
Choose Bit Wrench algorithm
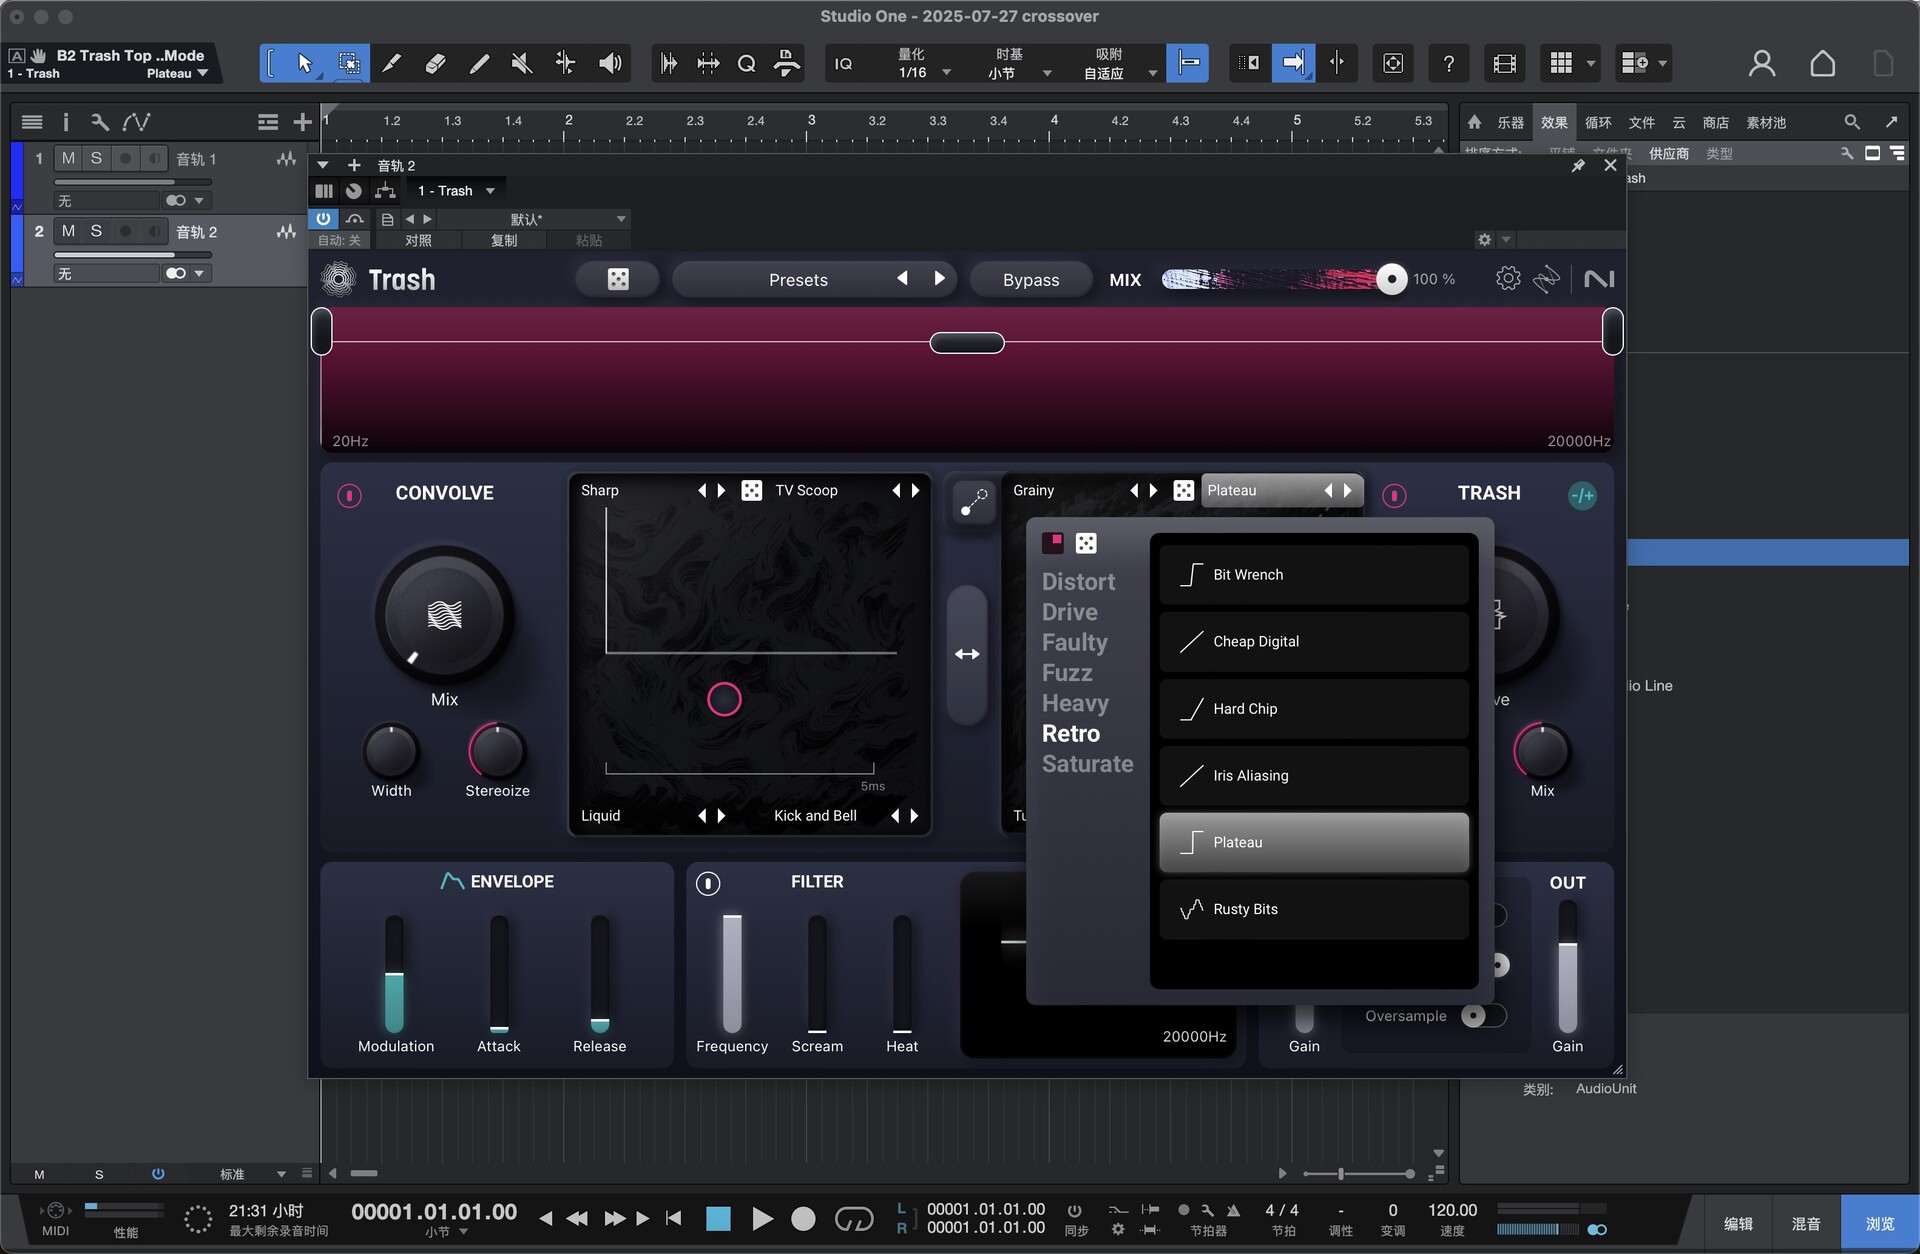[1313, 575]
